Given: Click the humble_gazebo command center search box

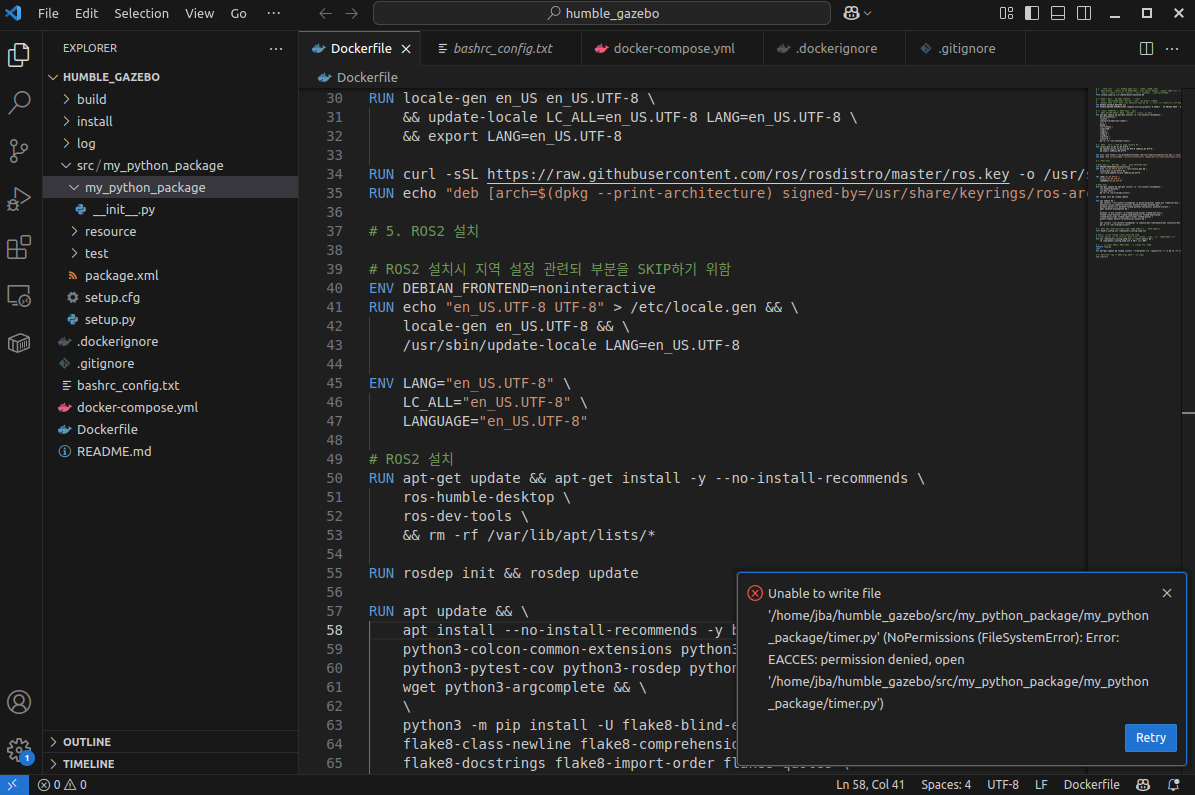Looking at the screenshot, I should click(x=601, y=13).
